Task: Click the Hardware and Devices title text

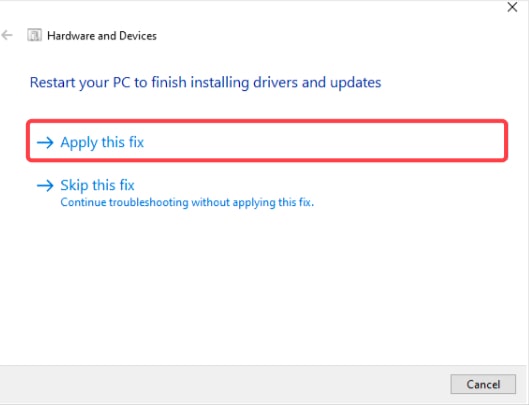Action: (102, 35)
